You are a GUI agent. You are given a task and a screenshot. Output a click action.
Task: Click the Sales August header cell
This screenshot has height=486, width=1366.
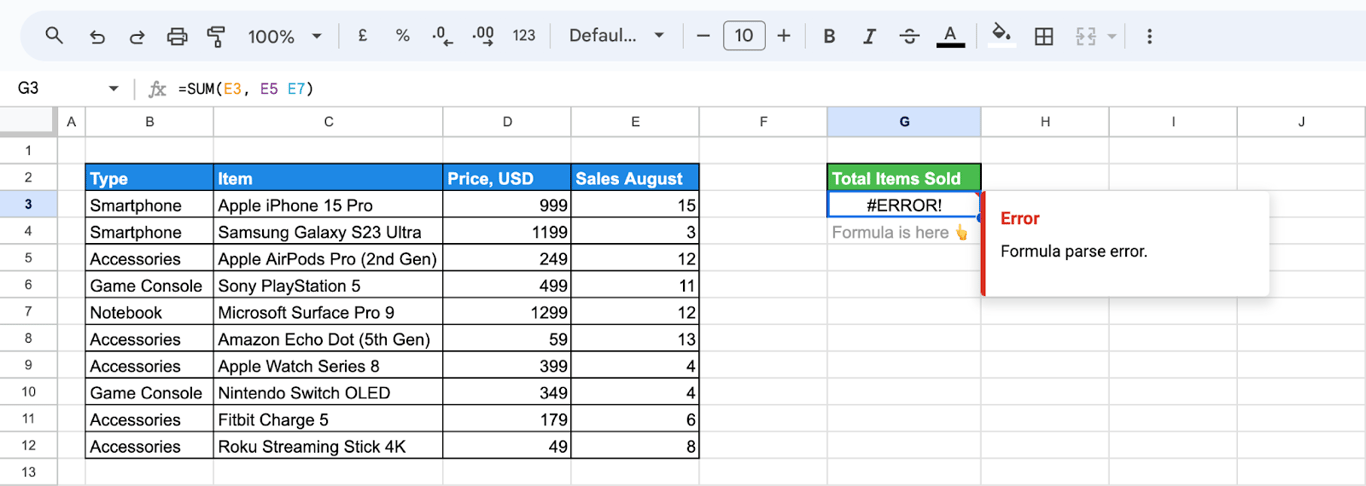click(635, 178)
